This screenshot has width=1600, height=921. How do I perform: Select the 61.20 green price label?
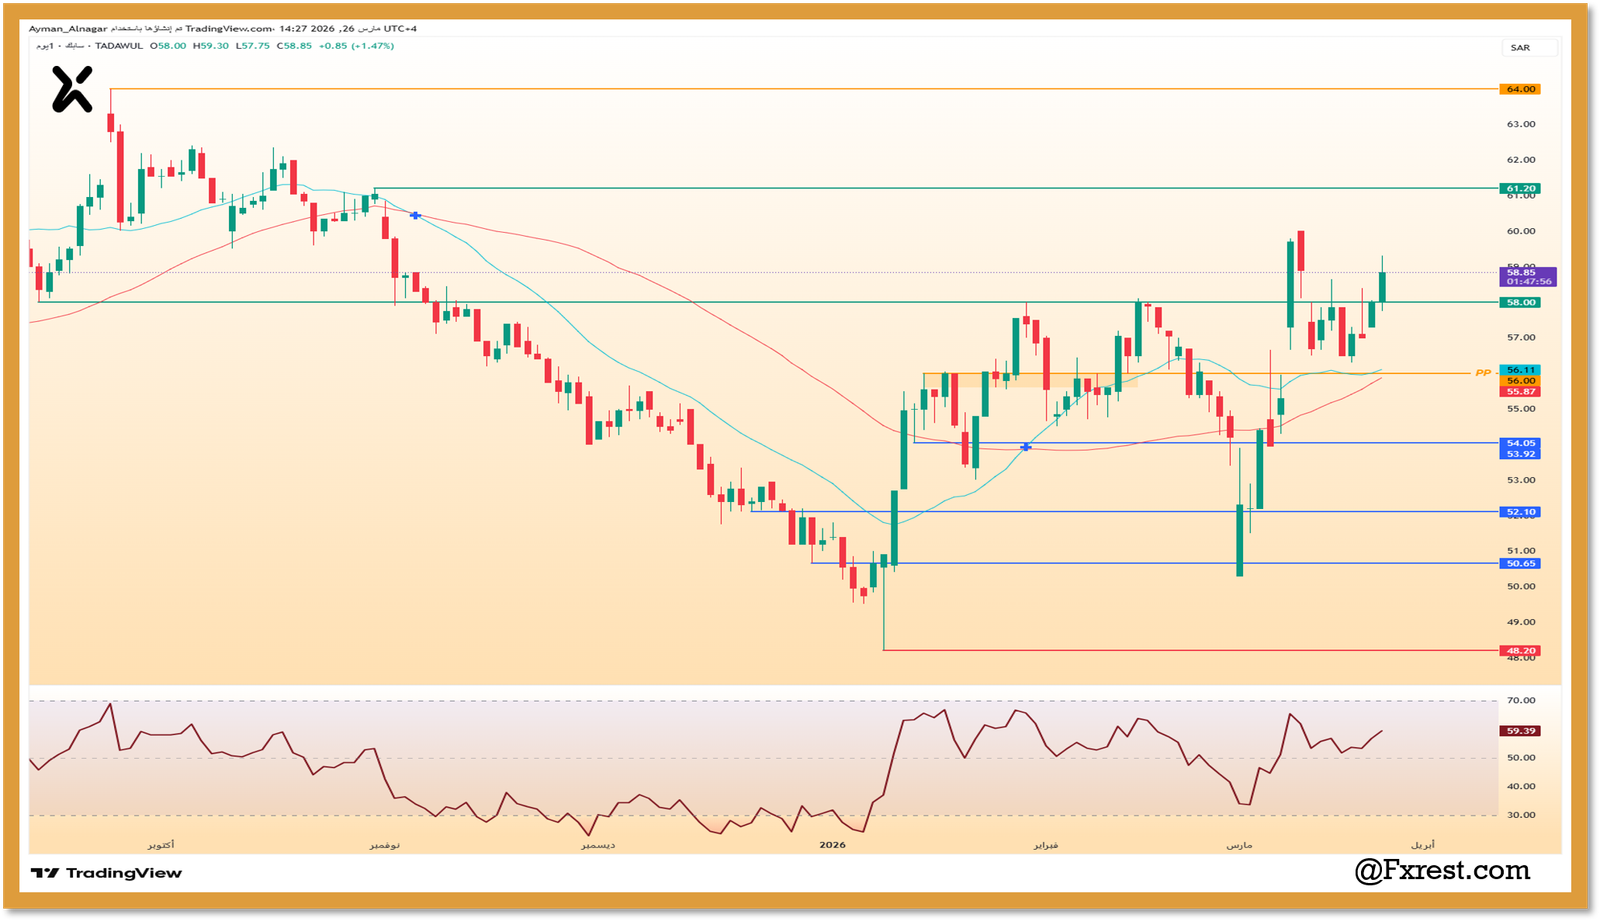(x=1520, y=188)
